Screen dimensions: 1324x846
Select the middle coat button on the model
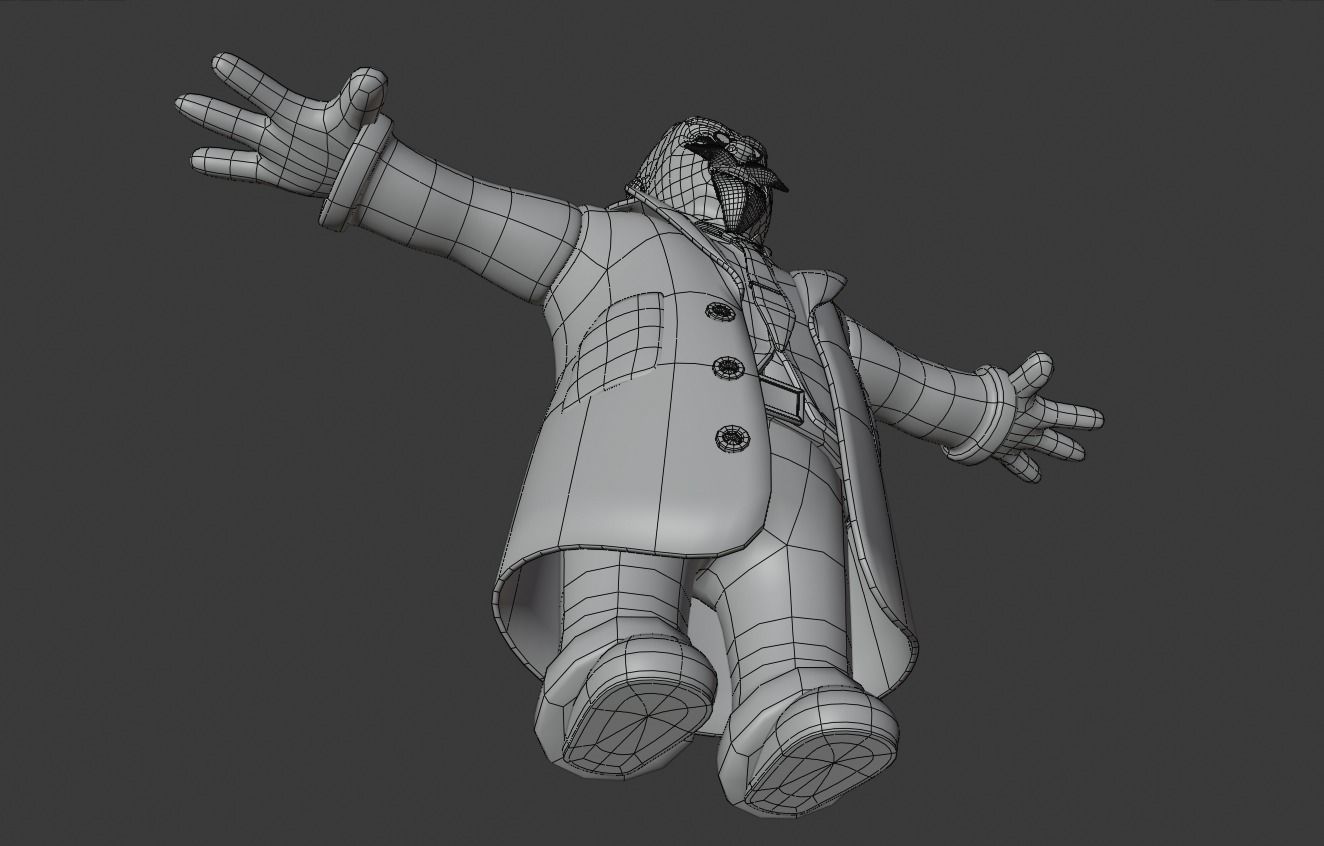[728, 368]
